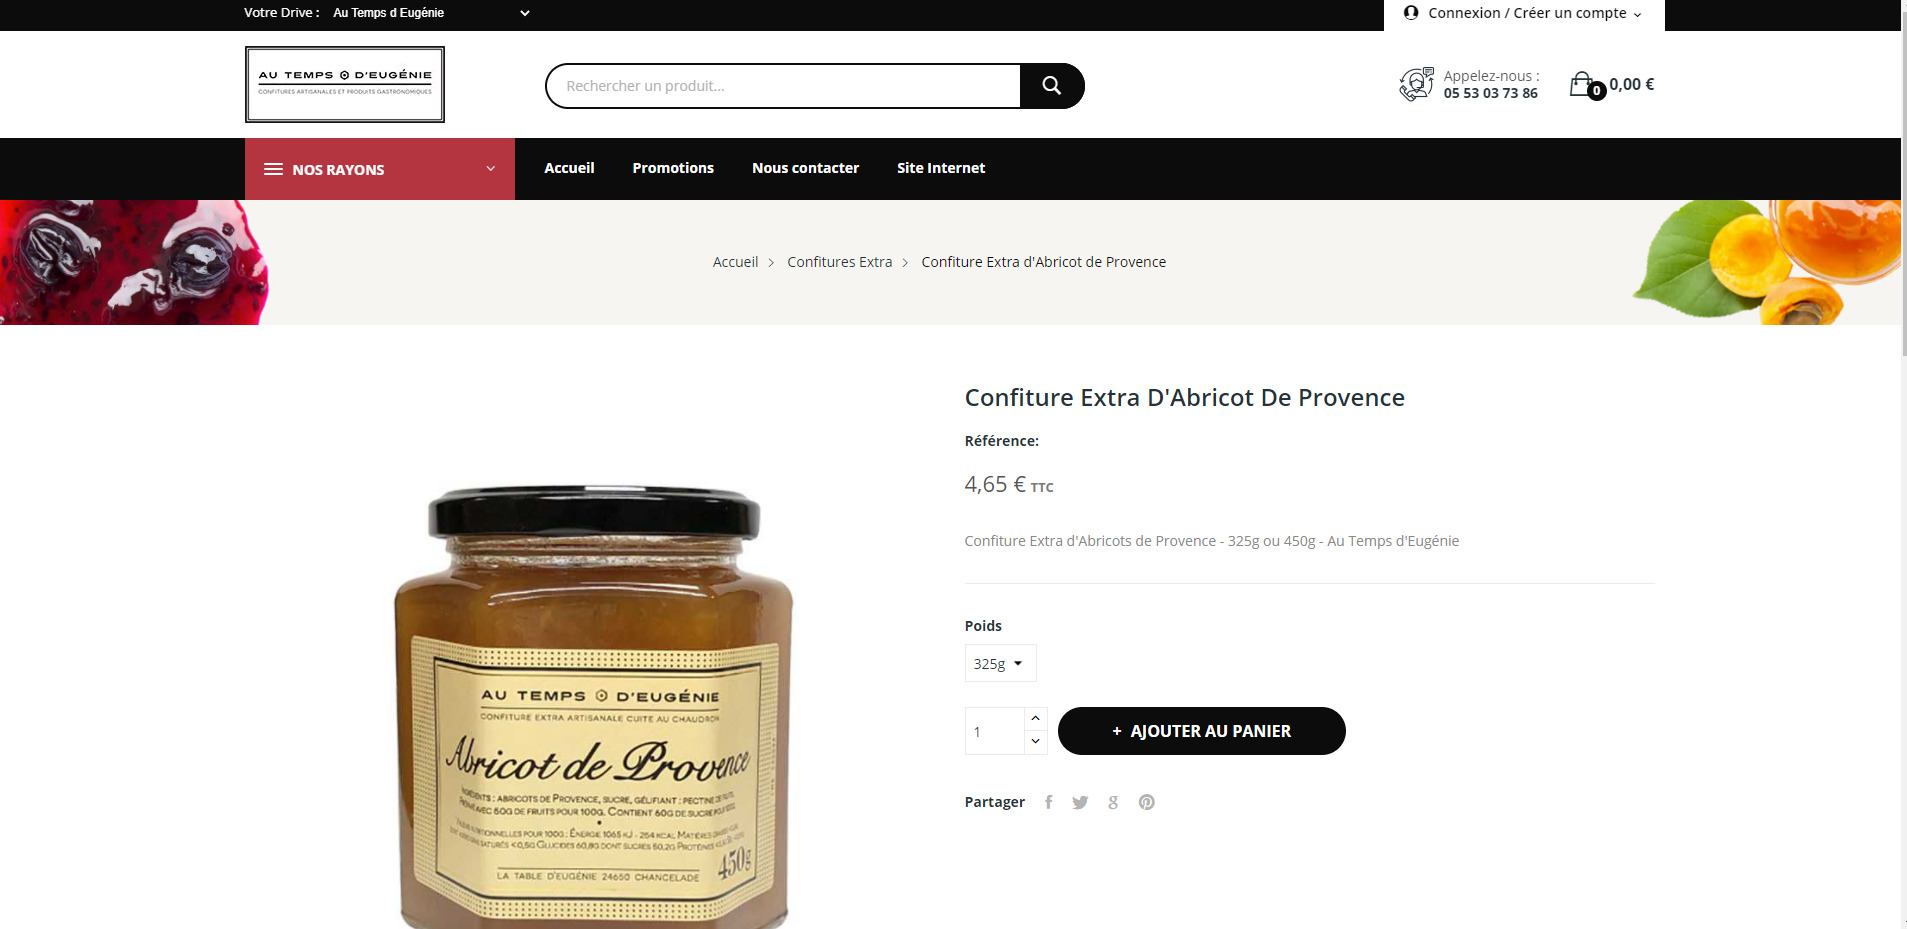Go to Promotions menu item
This screenshot has height=929, width=1907.
(x=673, y=168)
